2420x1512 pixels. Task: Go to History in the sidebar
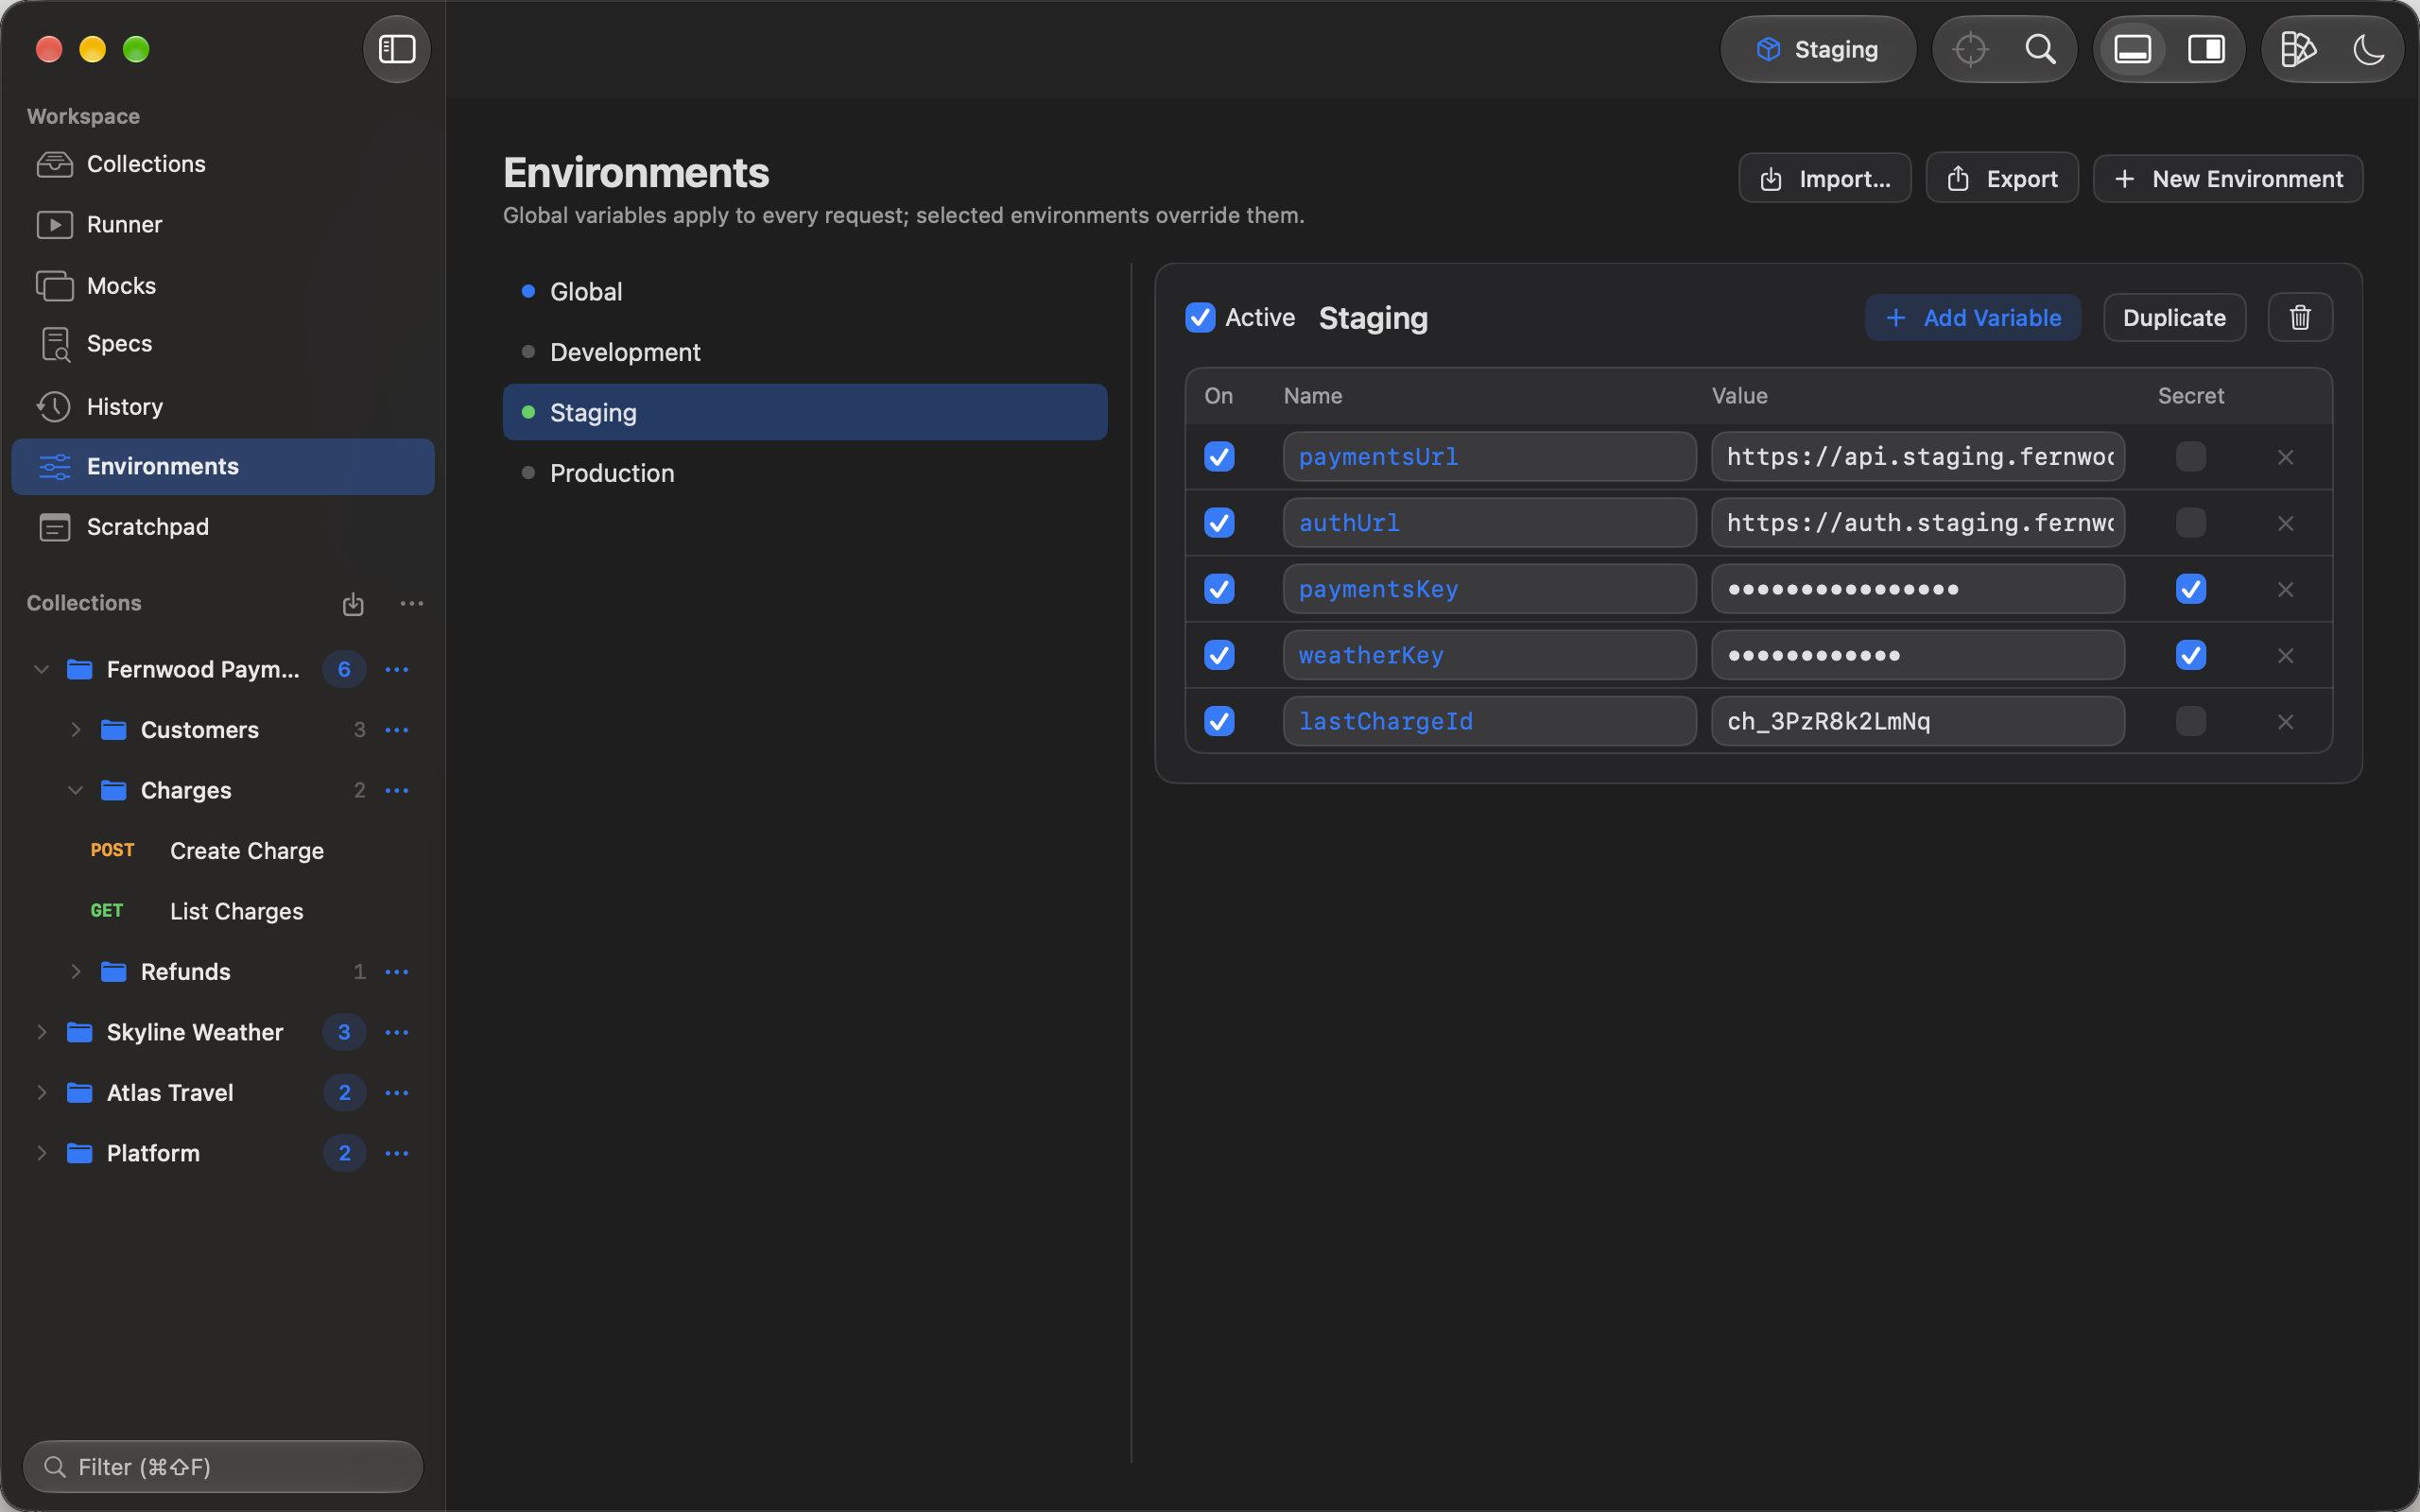(222, 407)
